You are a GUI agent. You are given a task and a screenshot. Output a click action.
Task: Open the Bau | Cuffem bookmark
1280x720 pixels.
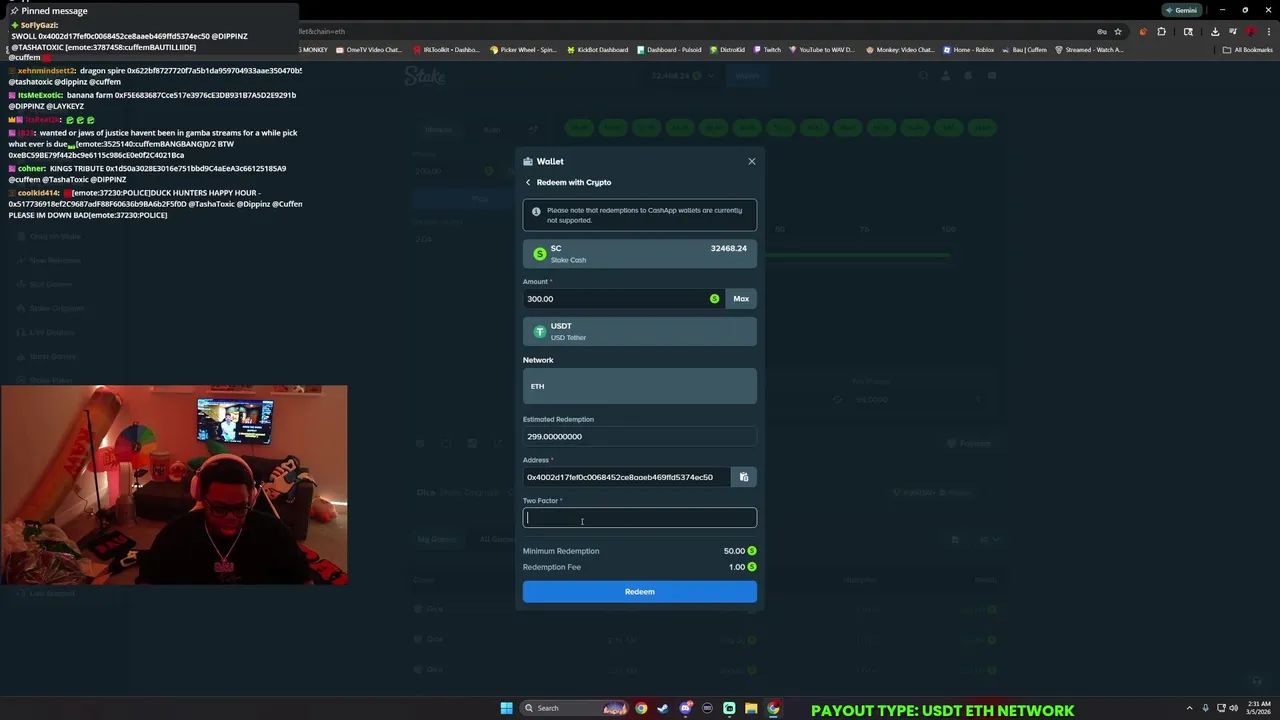1025,49
